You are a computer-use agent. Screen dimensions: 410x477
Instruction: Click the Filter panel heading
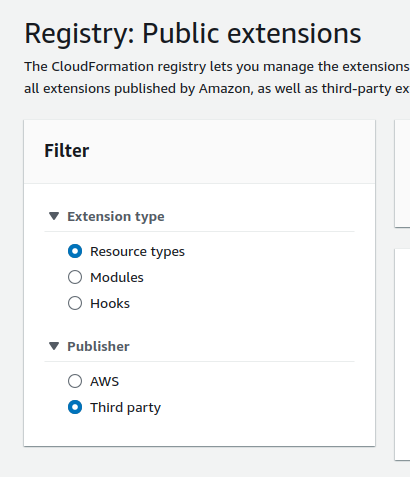click(x=67, y=151)
